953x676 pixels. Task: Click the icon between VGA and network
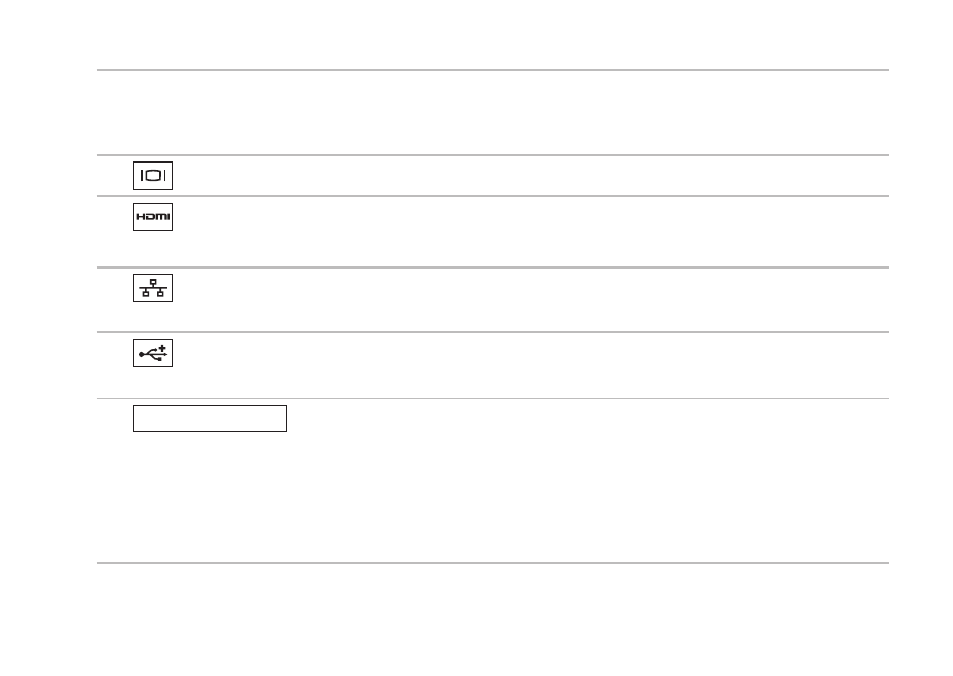153,217
